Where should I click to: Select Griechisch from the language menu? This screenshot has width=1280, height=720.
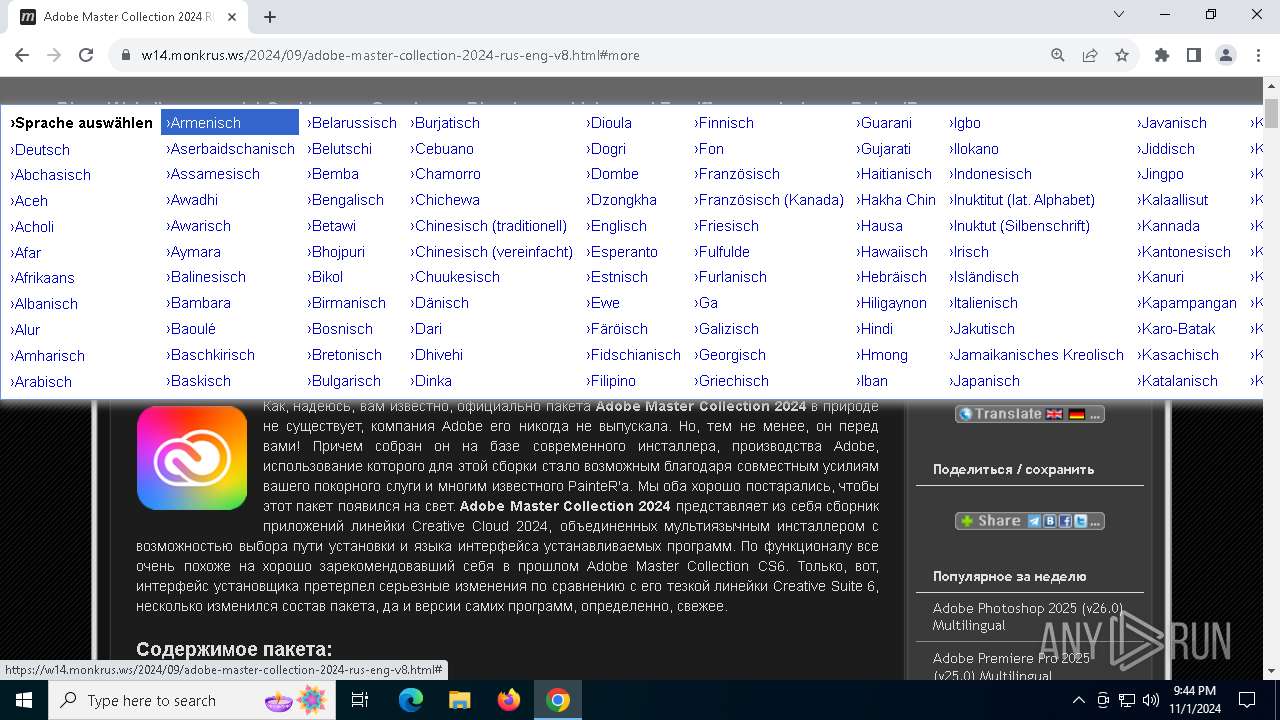click(x=732, y=381)
